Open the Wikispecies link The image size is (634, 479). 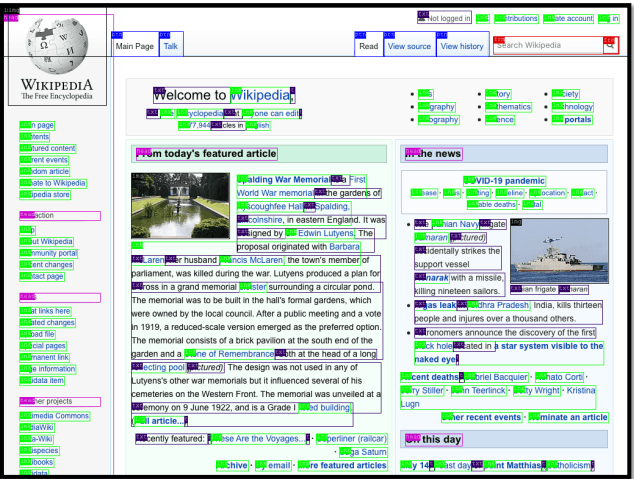tap(40, 450)
